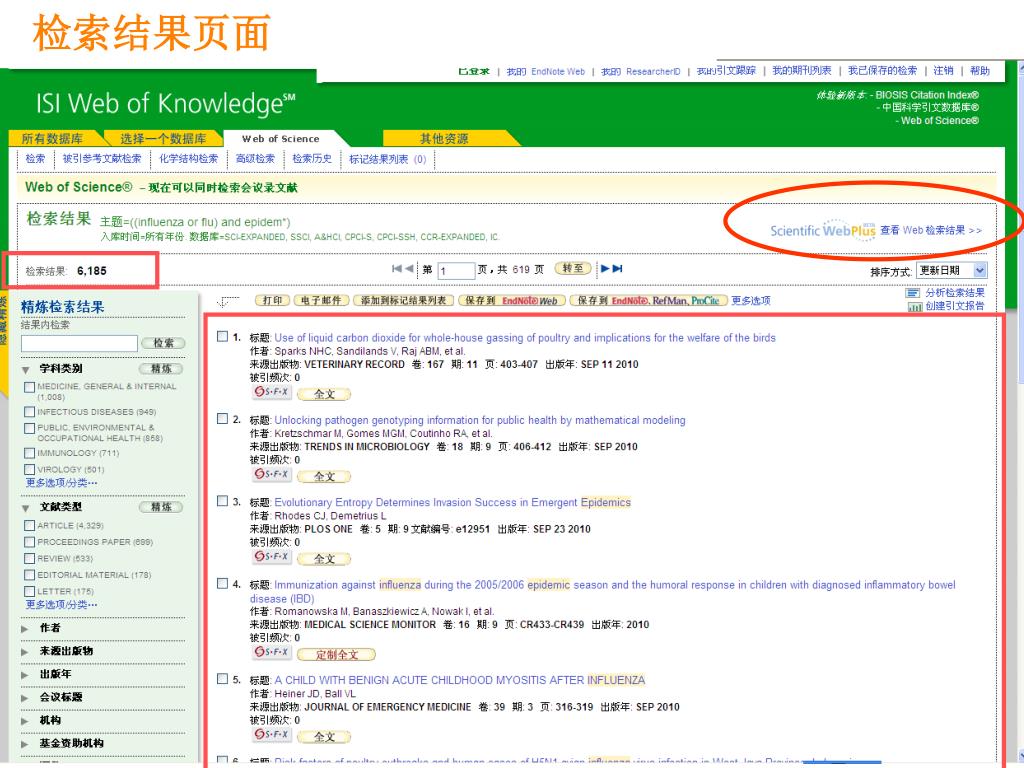Jump to the last results page arrow
Screen dimensions: 1024x768
pos(618,268)
